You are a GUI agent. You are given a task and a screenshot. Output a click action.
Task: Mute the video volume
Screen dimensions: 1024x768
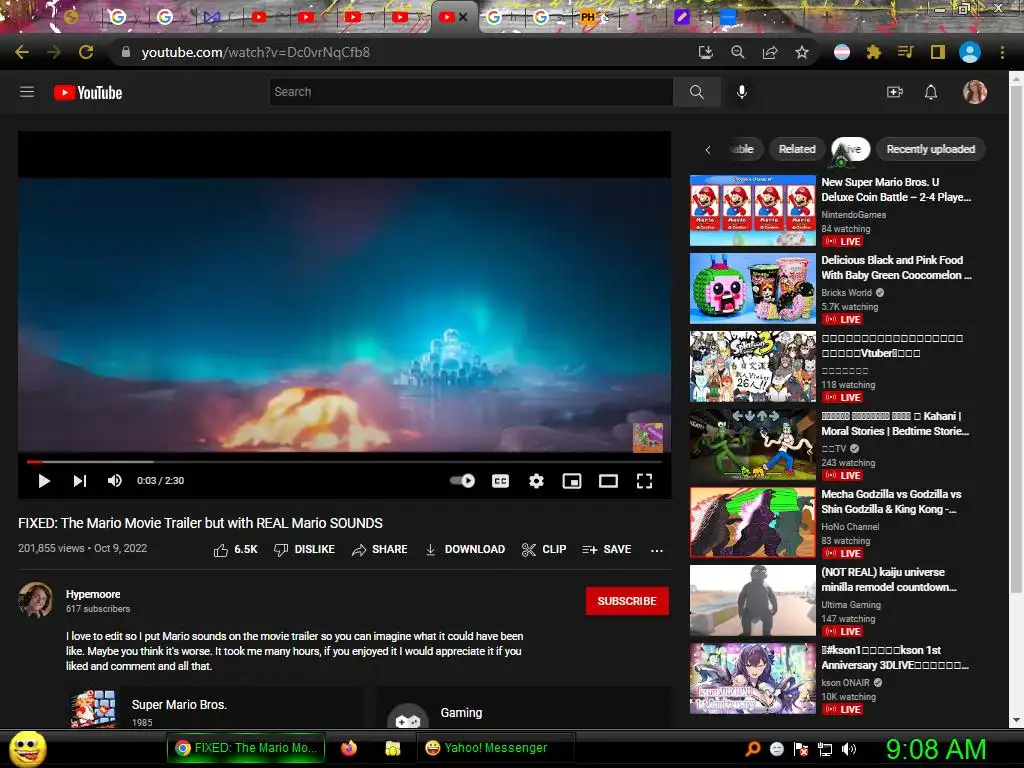pos(115,481)
